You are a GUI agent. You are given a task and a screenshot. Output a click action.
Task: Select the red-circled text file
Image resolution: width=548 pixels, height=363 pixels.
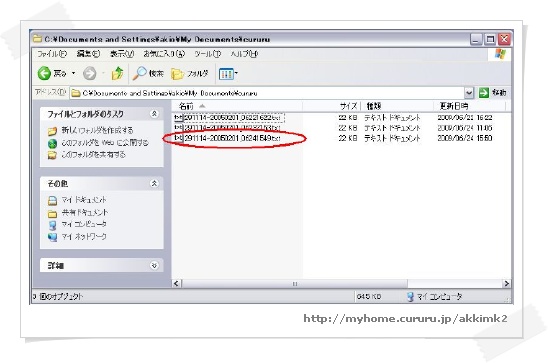point(227,138)
